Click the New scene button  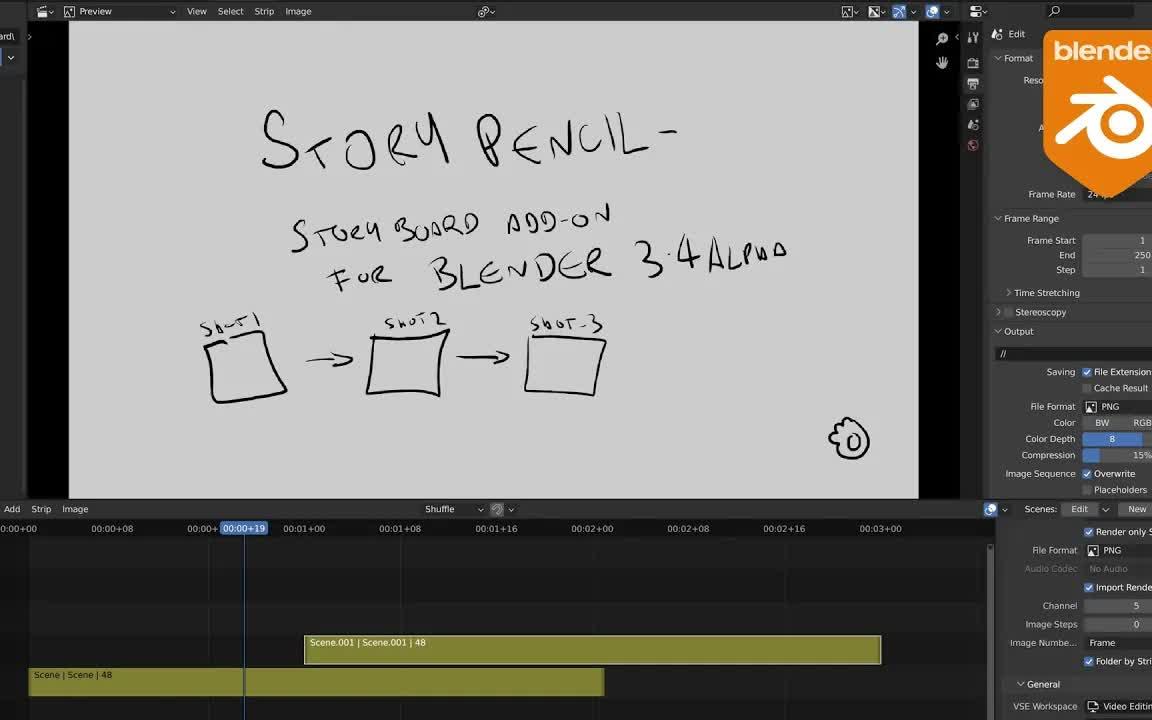pyautogui.click(x=1136, y=509)
